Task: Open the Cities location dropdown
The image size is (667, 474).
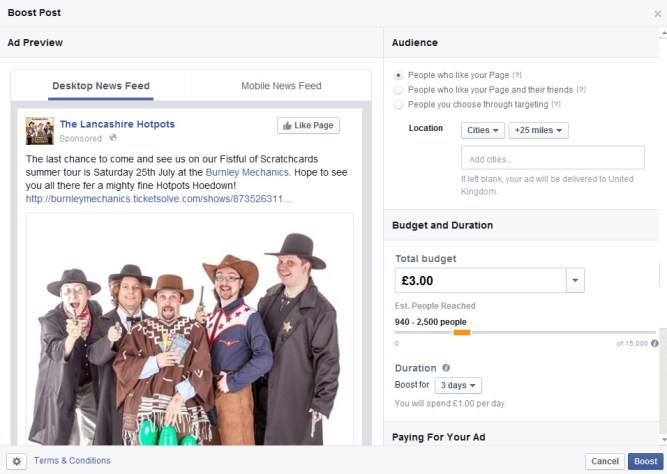Action: click(483, 130)
